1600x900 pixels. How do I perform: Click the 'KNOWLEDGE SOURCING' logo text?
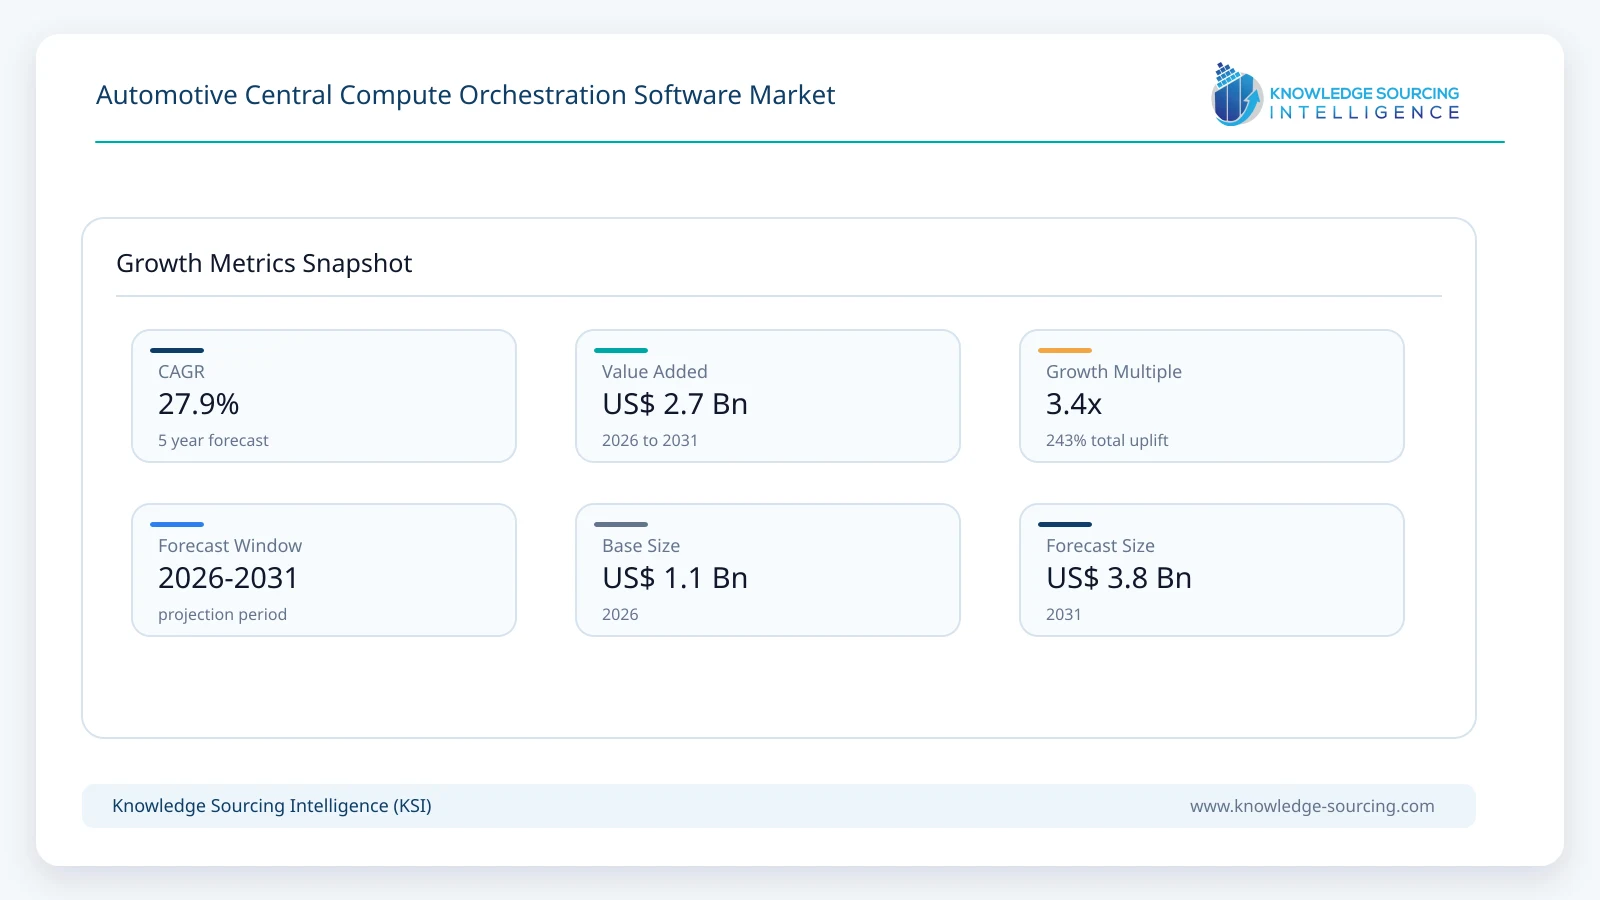(1364, 93)
